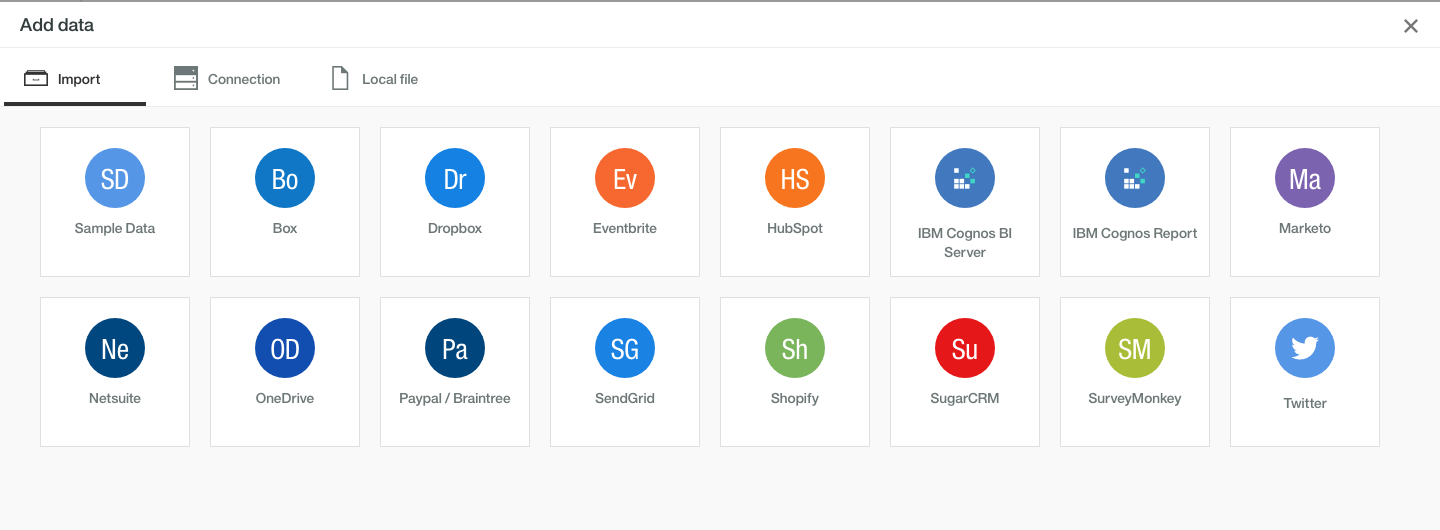1440x530 pixels.
Task: Switch to the Connection tab
Action: [227, 79]
